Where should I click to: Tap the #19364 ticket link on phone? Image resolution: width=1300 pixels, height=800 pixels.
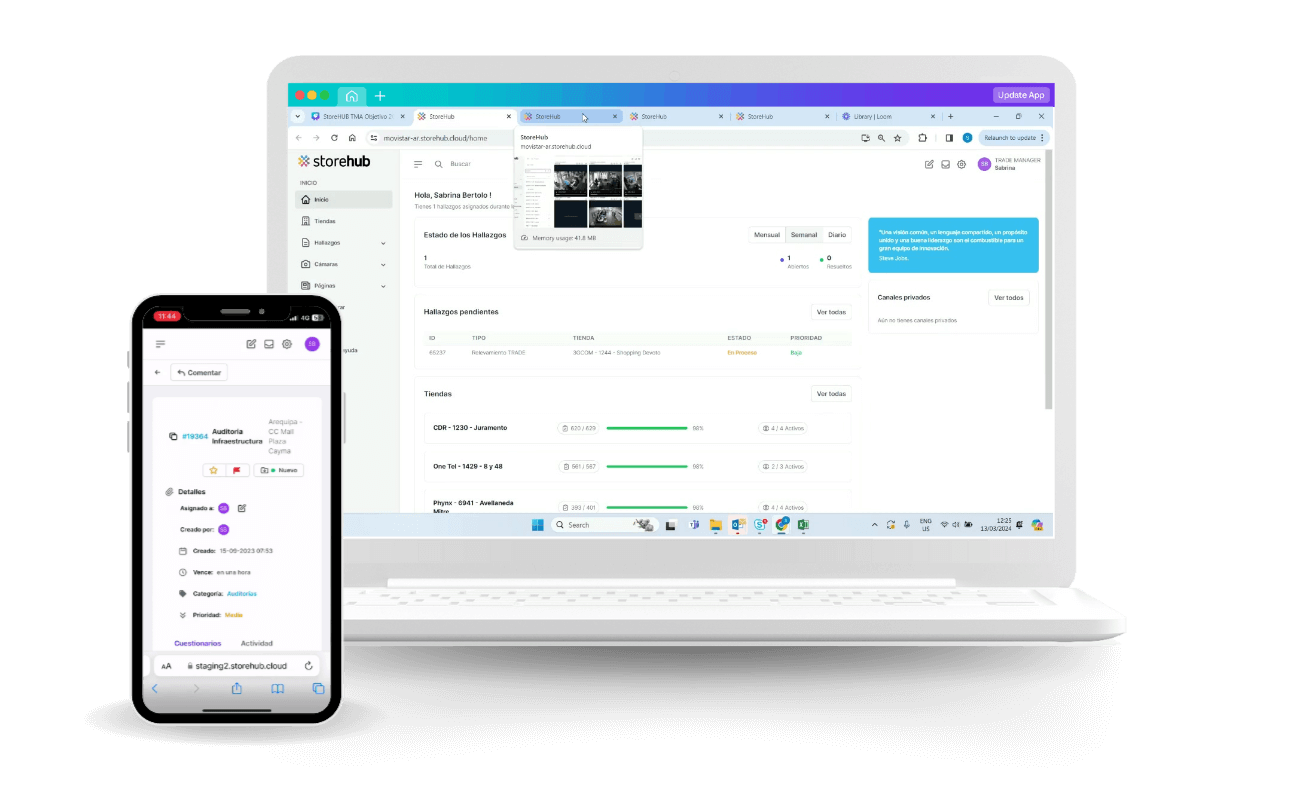point(195,436)
